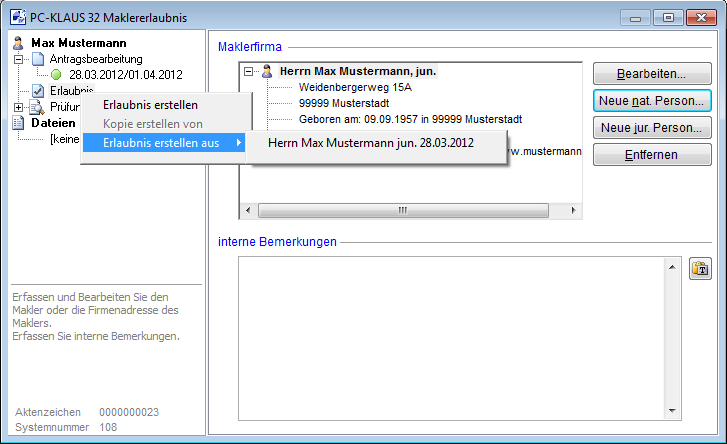The height and width of the screenshot is (444, 727).
Task: Click the 'Neue jur. Person...' button
Action: 651,128
